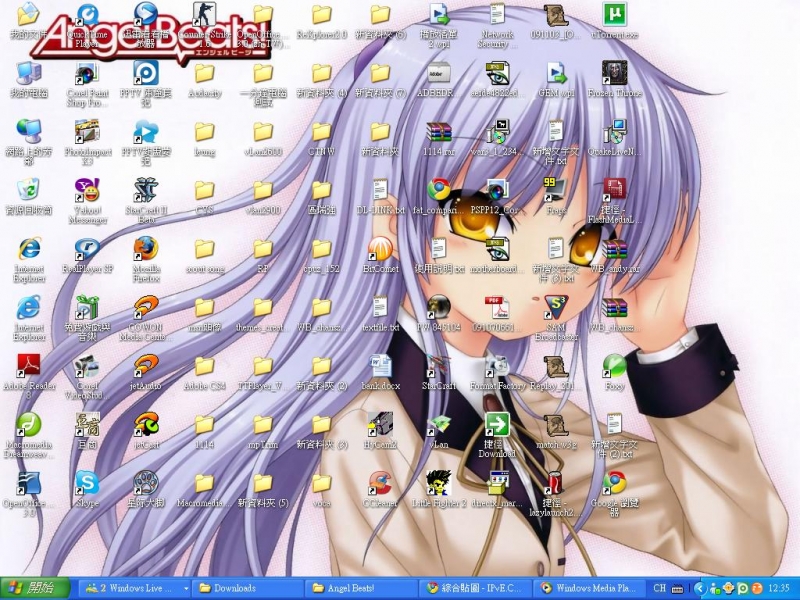Image resolution: width=800 pixels, height=600 pixels.
Task: Open the QuickTime Player shortcut
Action: 87,15
